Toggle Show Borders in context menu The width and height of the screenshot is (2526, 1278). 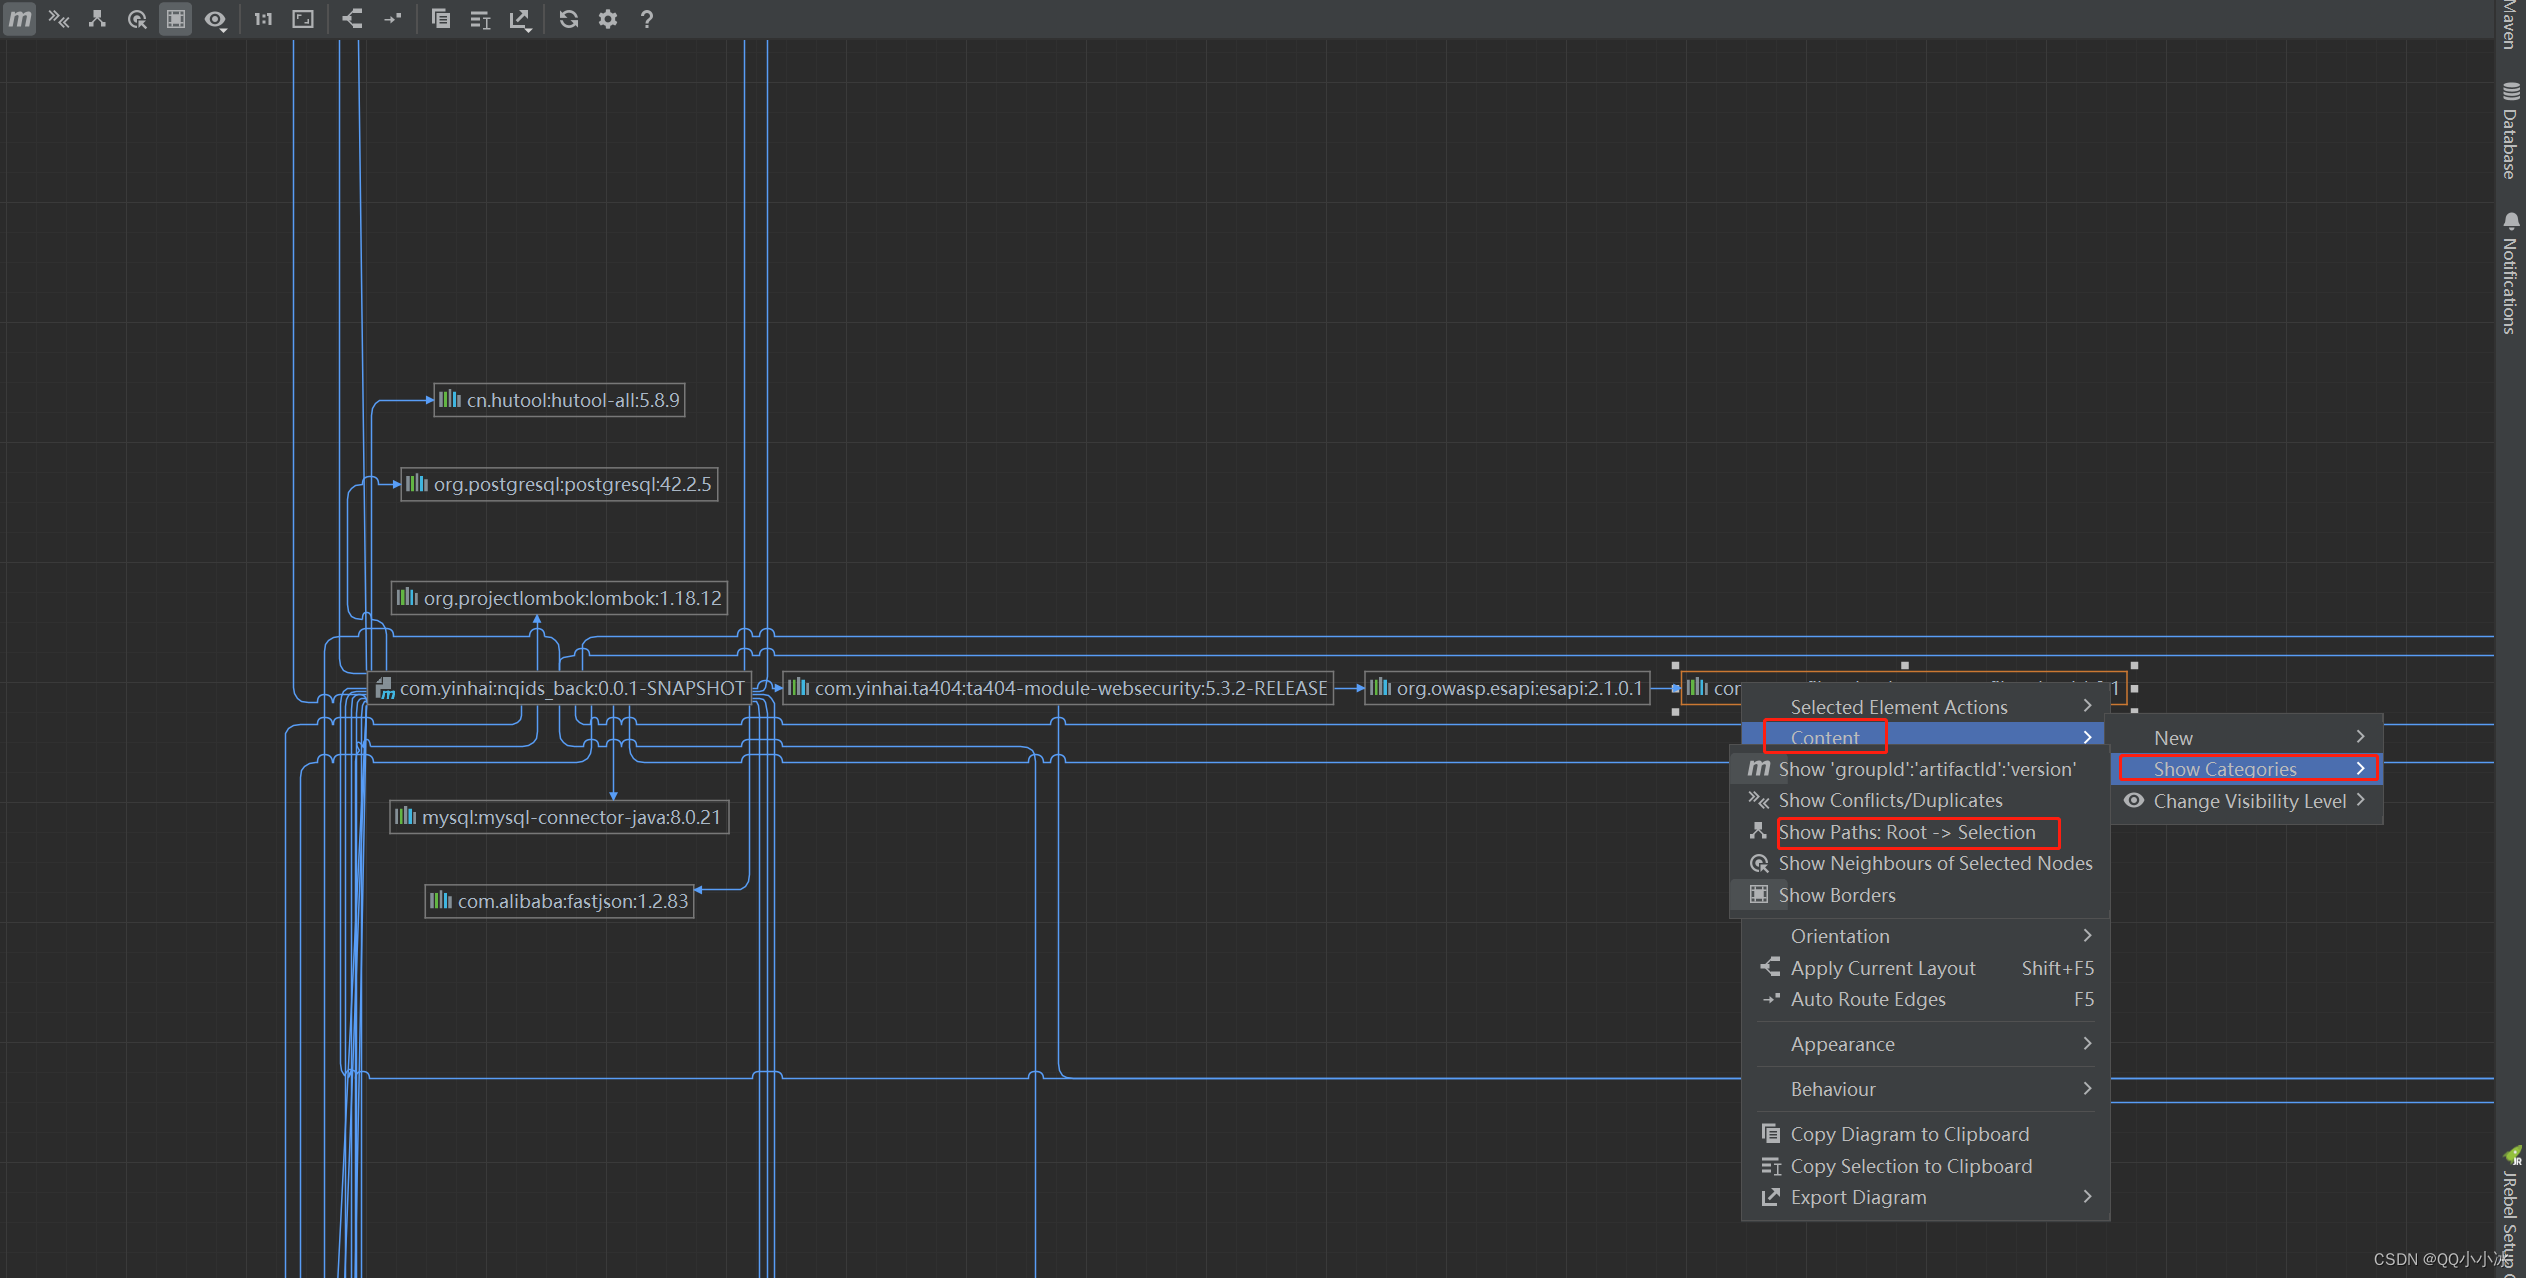tap(1836, 895)
